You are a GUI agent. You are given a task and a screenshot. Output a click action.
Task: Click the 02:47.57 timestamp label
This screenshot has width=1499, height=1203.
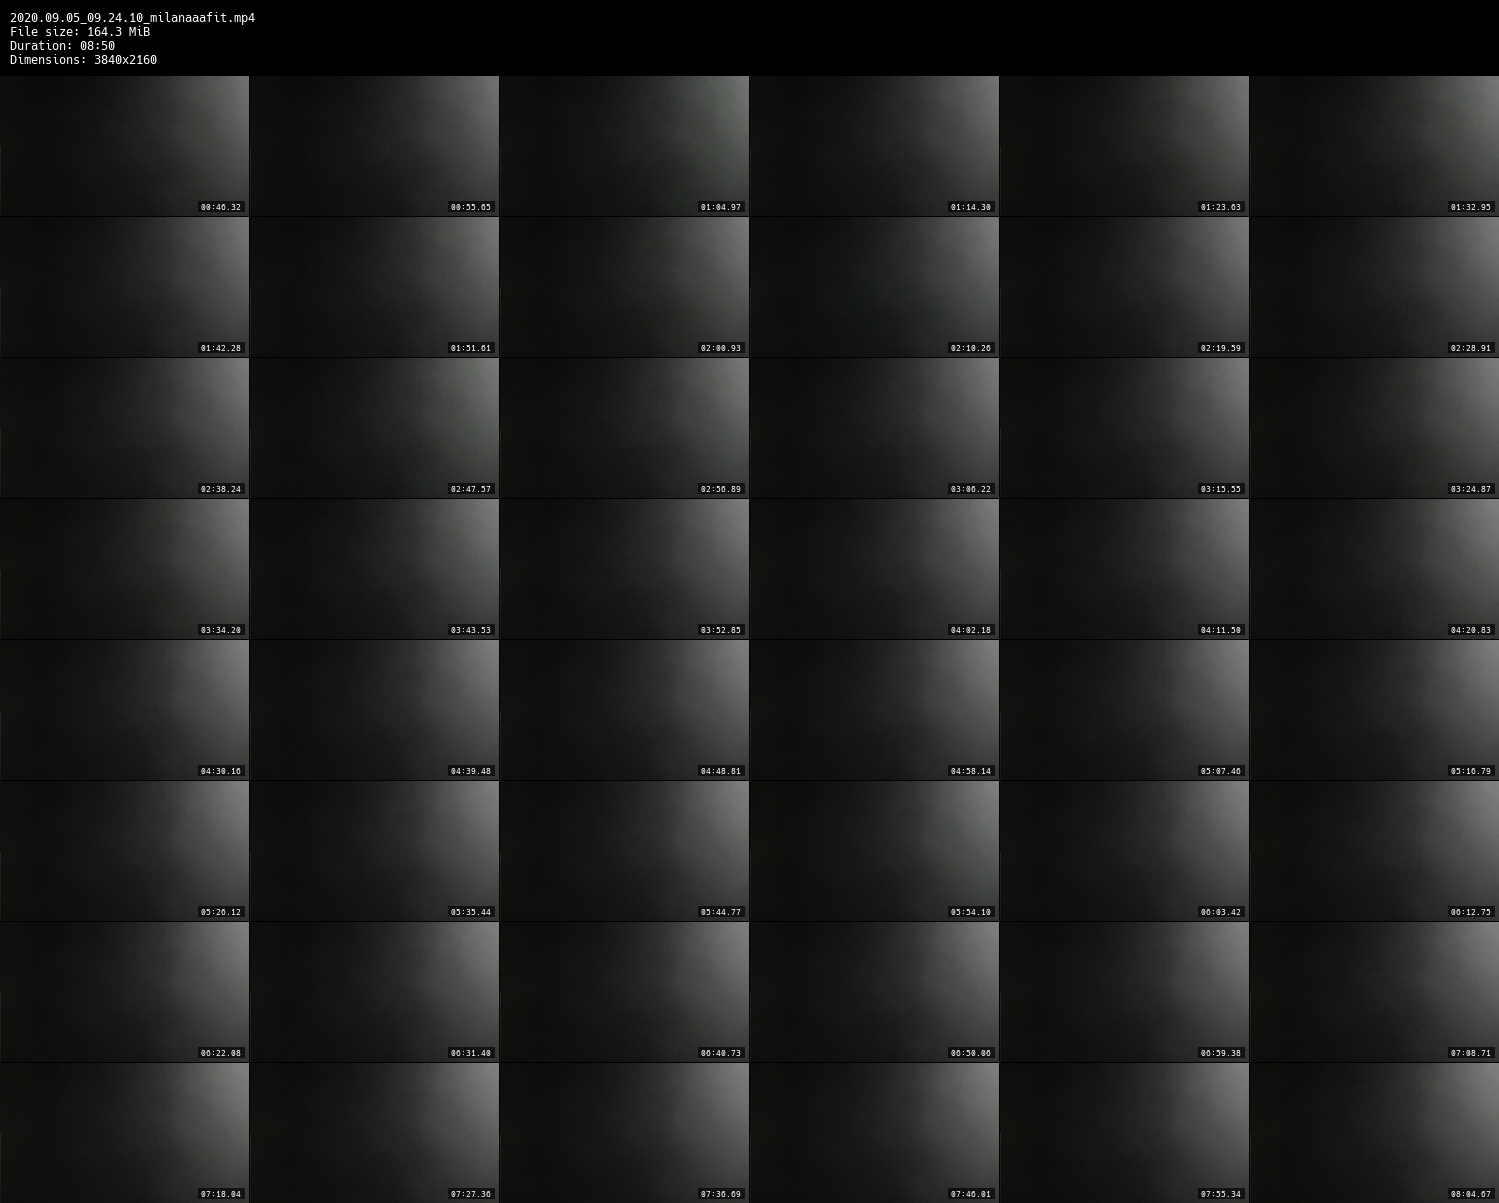(471, 490)
